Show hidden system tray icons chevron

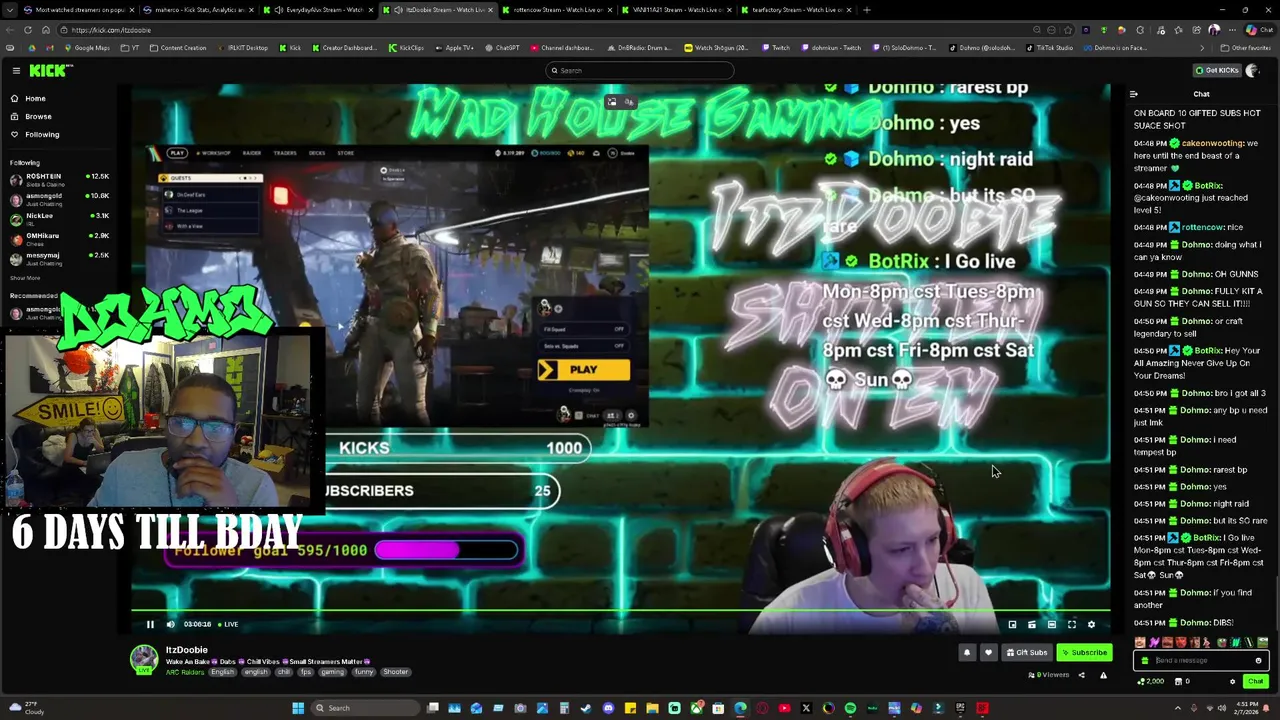pos(1177,708)
